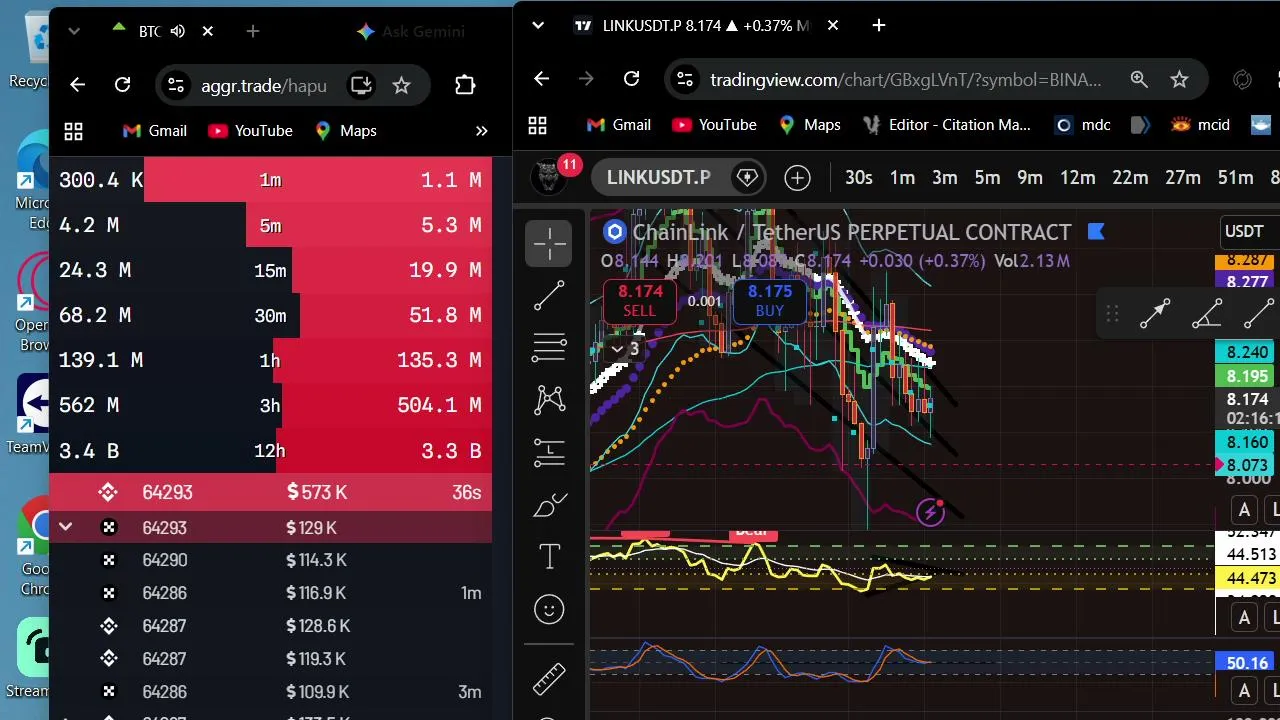Image resolution: width=1280 pixels, height=720 pixels.
Task: Zoom icon in TradingView address bar
Action: (x=1139, y=79)
